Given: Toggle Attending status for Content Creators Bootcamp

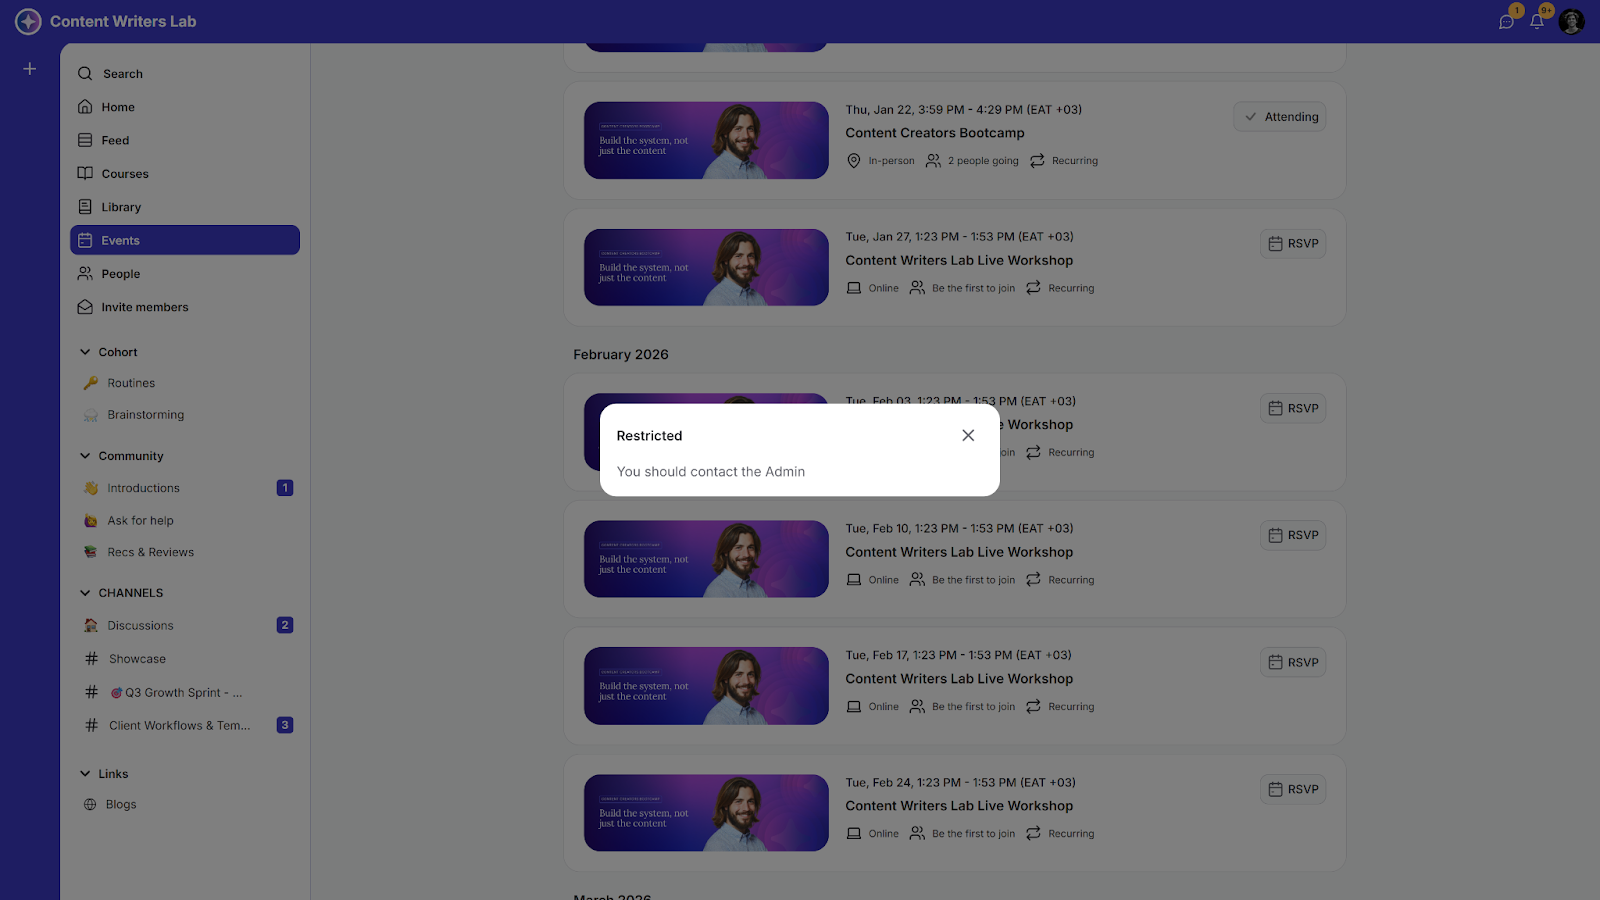Looking at the screenshot, I should click(1280, 117).
